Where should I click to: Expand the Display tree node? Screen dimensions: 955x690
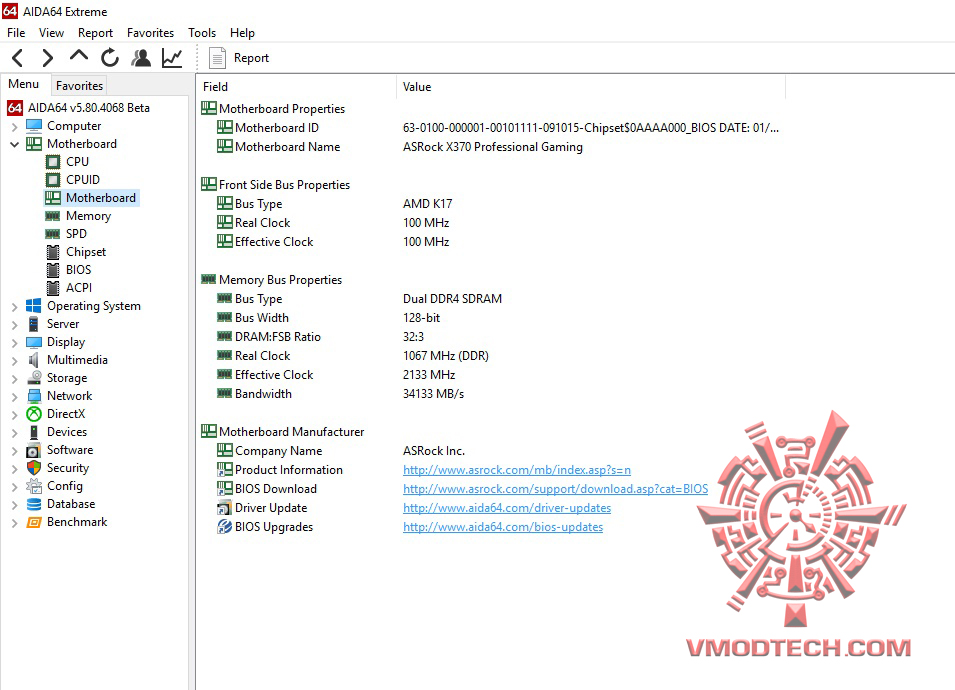click(x=15, y=343)
